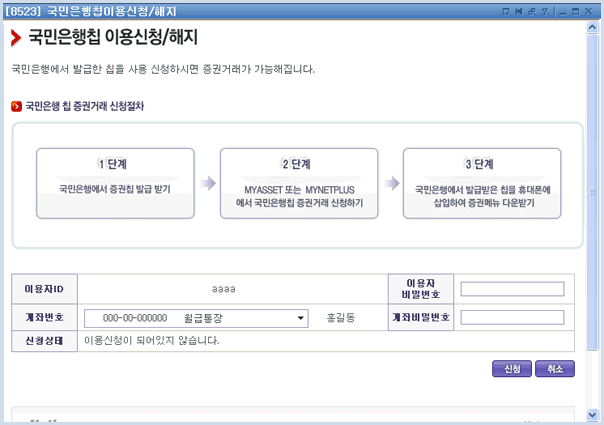Focus the 계좌비밀번호 input field
Viewport: 604px width, 425px height.
[x=512, y=317]
